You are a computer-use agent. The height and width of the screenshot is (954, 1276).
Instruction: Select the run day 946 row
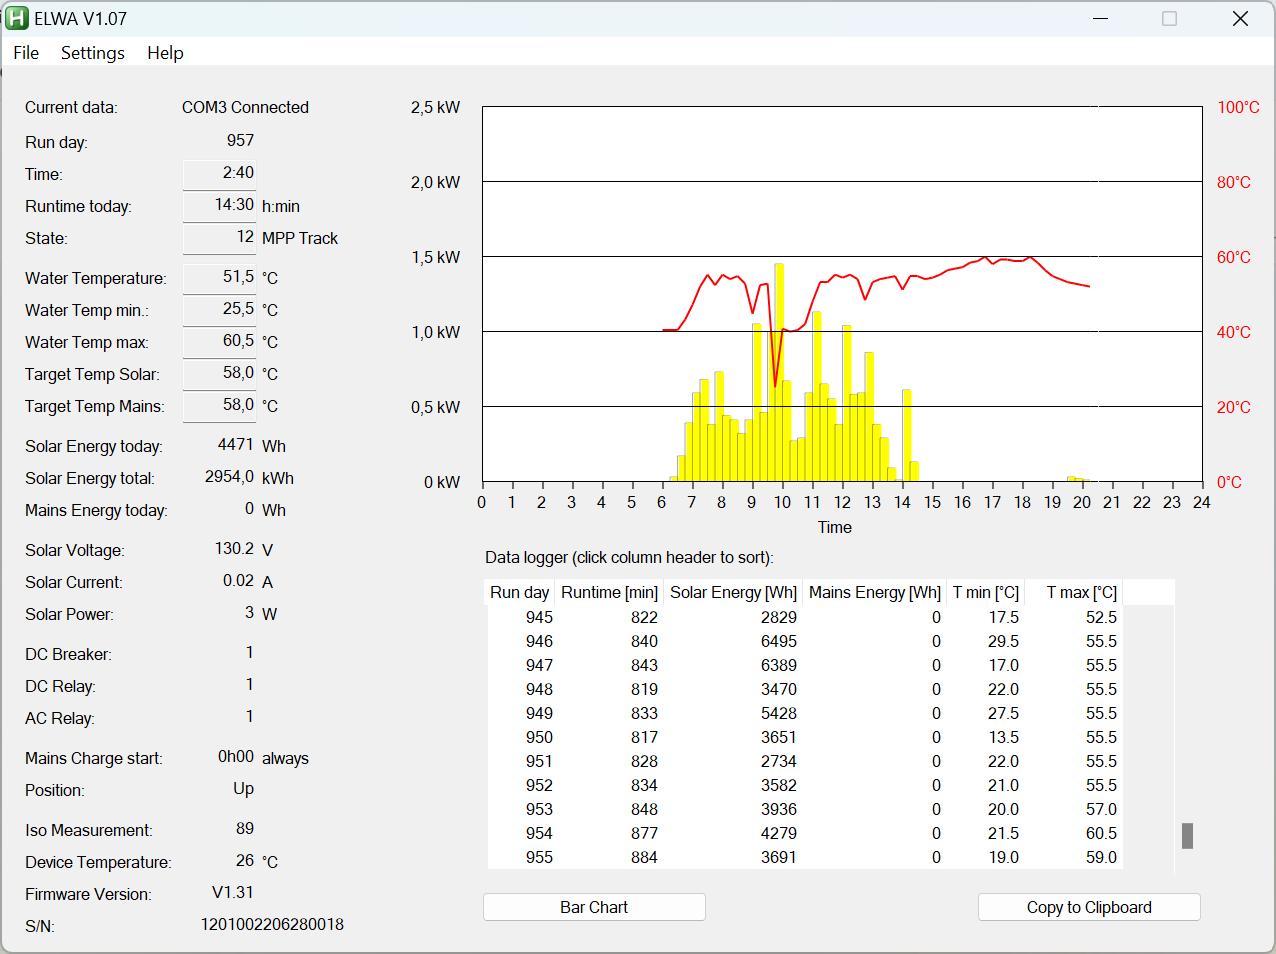[x=540, y=641]
